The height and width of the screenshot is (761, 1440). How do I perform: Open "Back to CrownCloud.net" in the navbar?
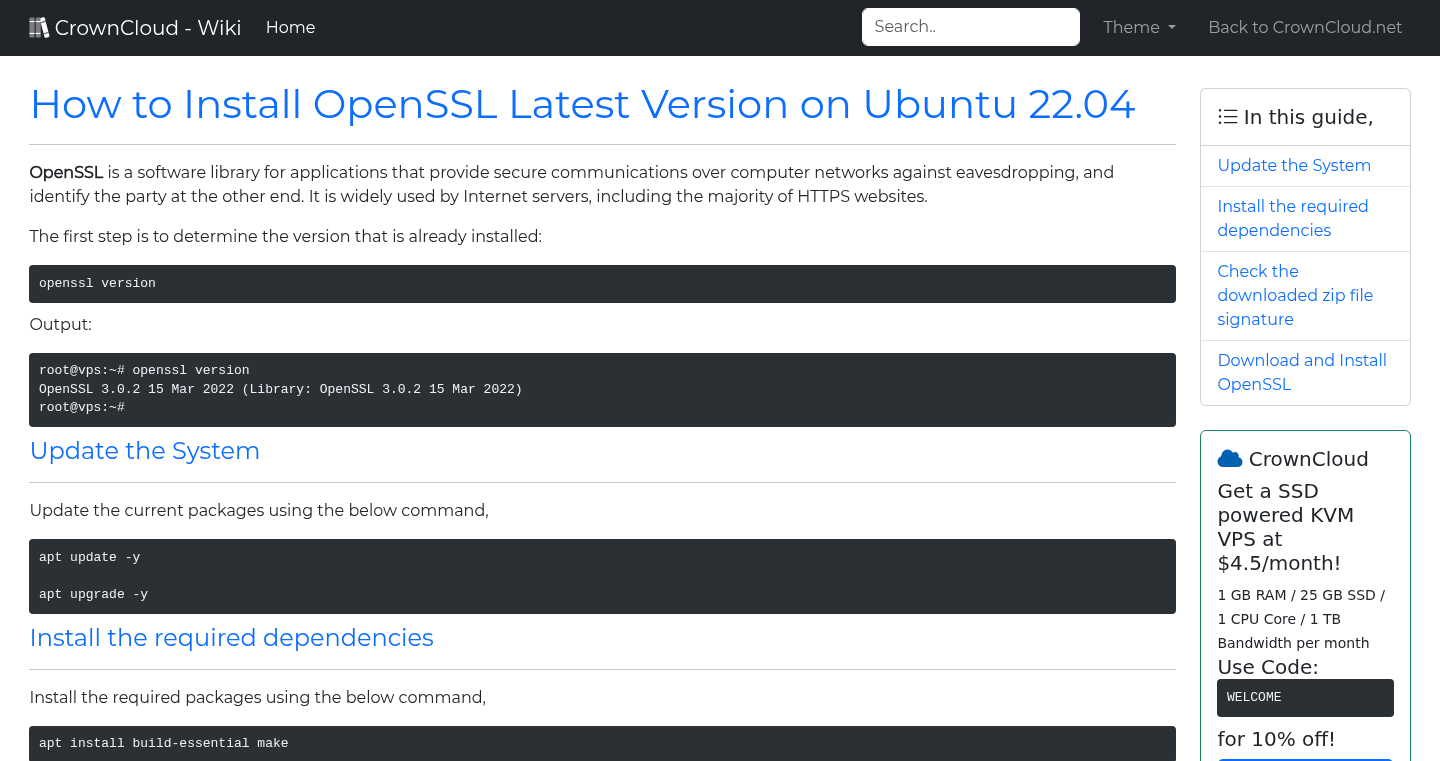coord(1305,27)
